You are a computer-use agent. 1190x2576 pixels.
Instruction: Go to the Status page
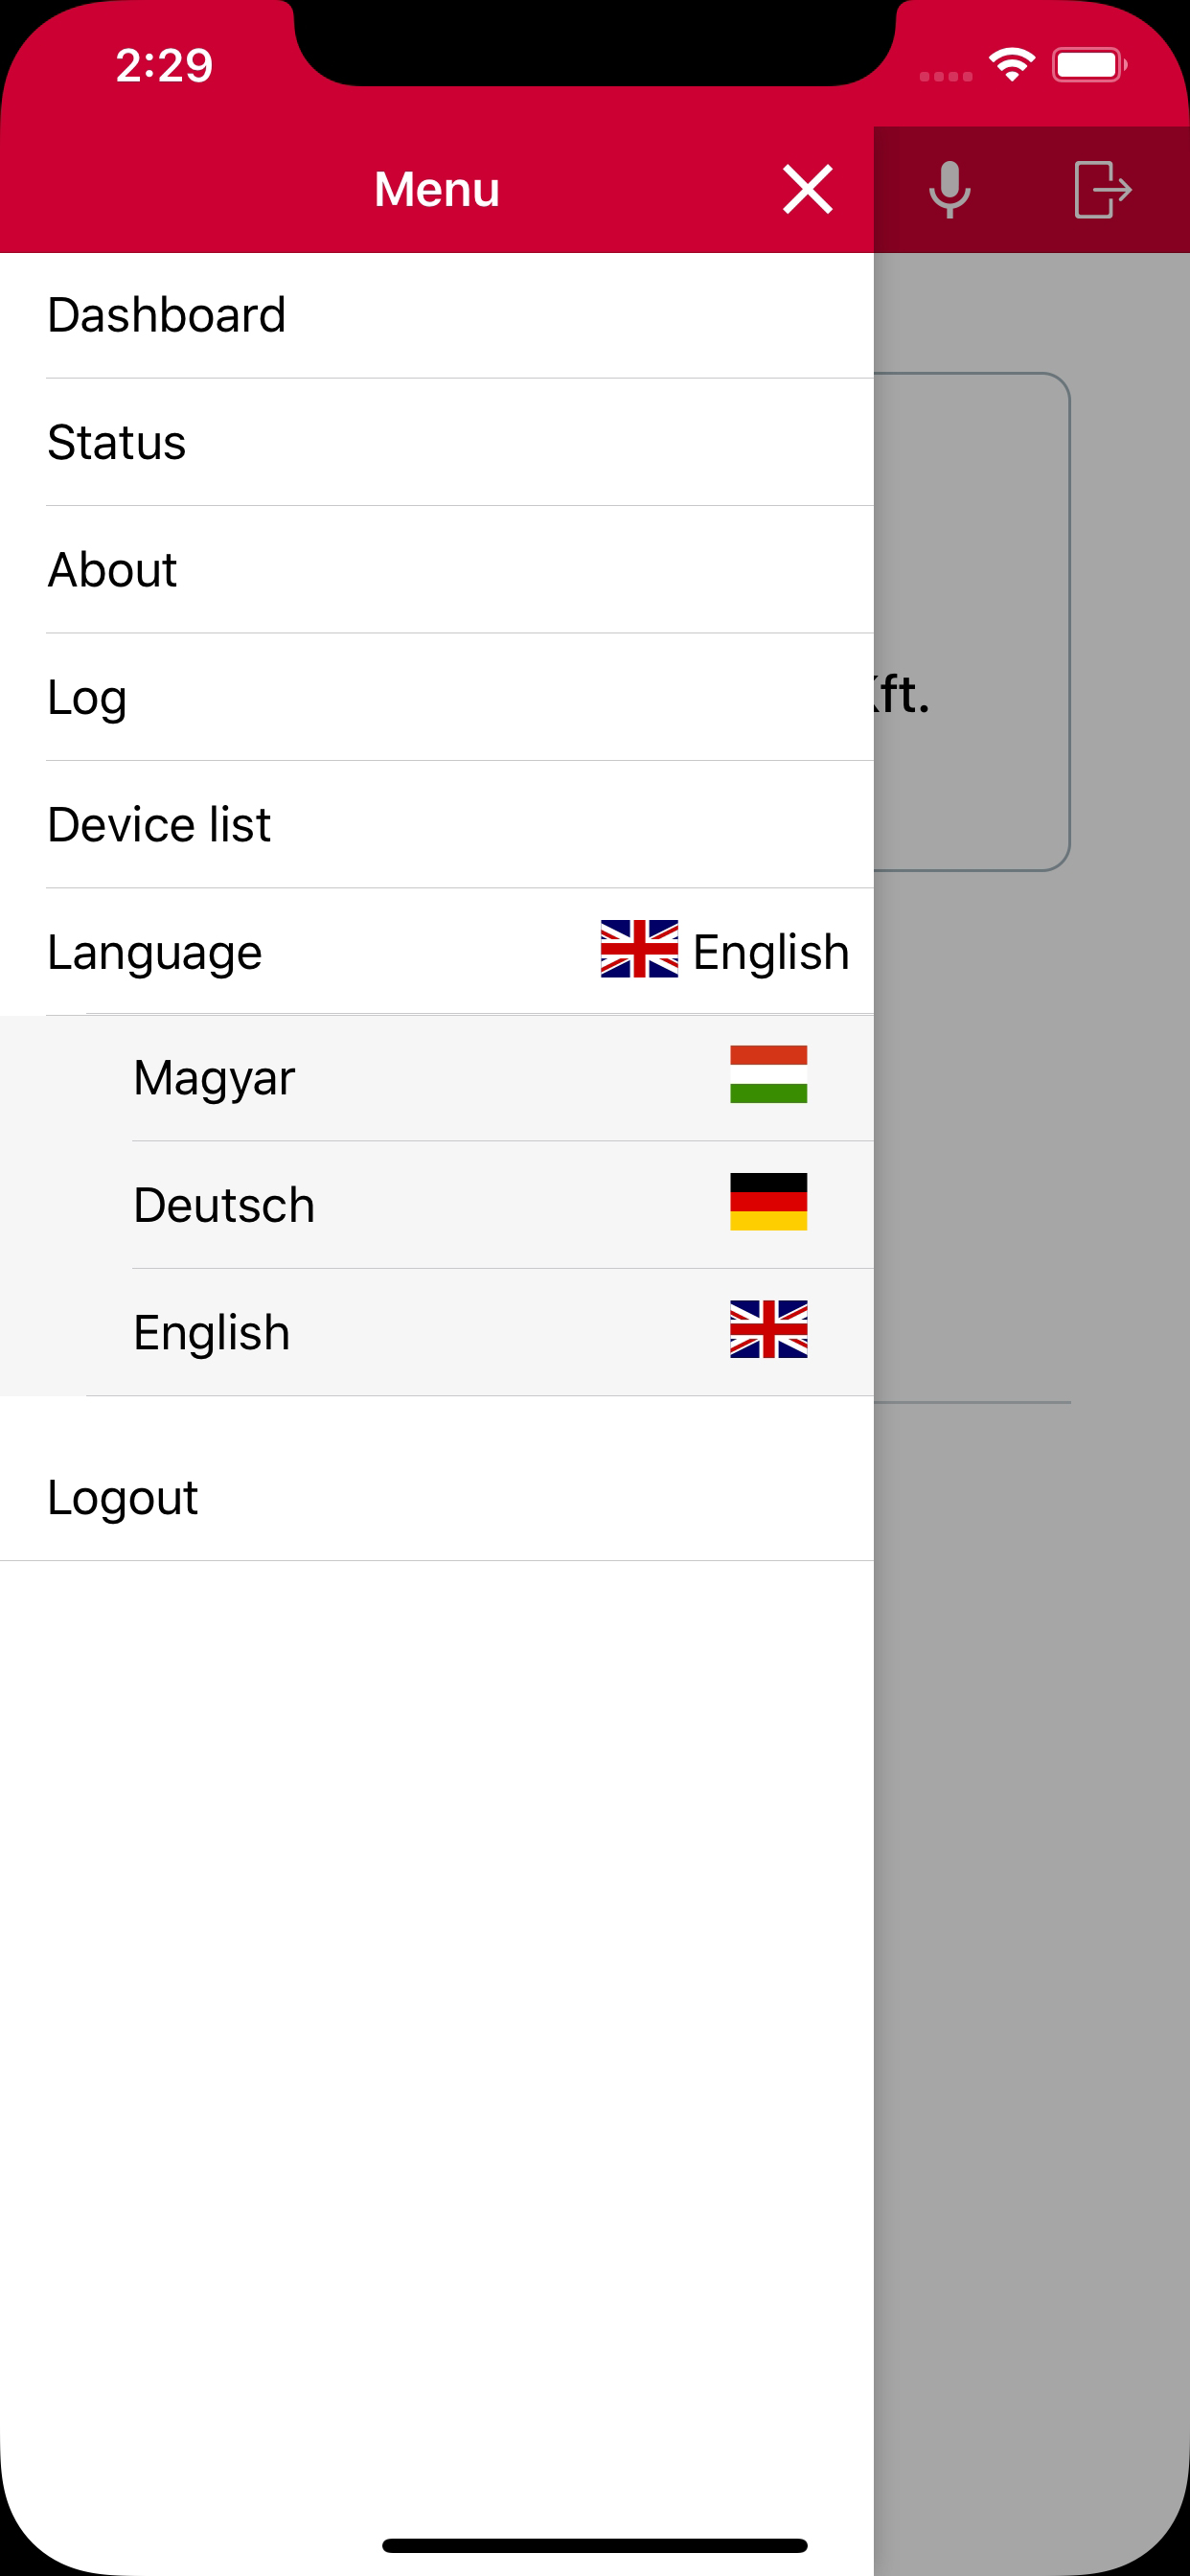437,442
